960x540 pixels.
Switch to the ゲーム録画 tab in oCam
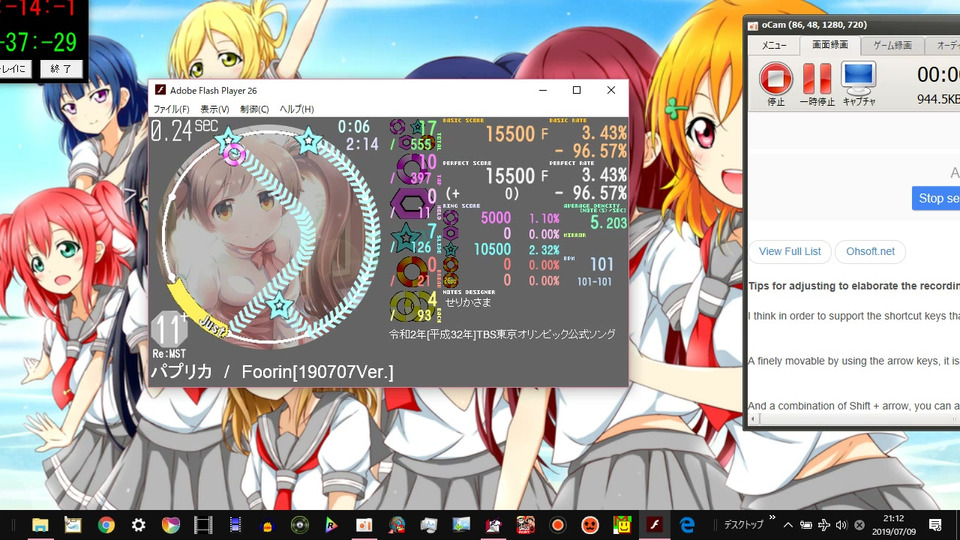click(x=892, y=45)
